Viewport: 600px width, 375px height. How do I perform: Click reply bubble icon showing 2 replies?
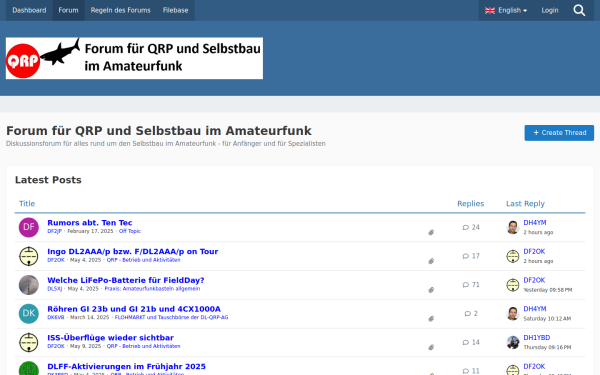tap(468, 313)
